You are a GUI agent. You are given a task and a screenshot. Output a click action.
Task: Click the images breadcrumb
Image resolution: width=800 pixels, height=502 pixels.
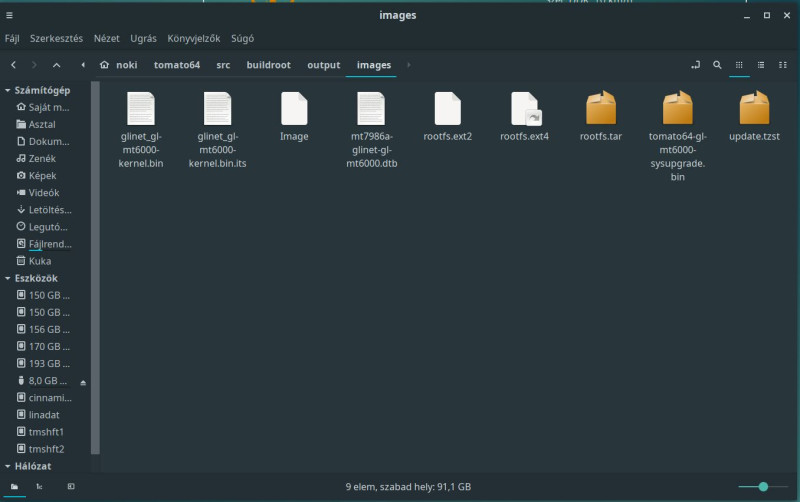click(x=373, y=65)
